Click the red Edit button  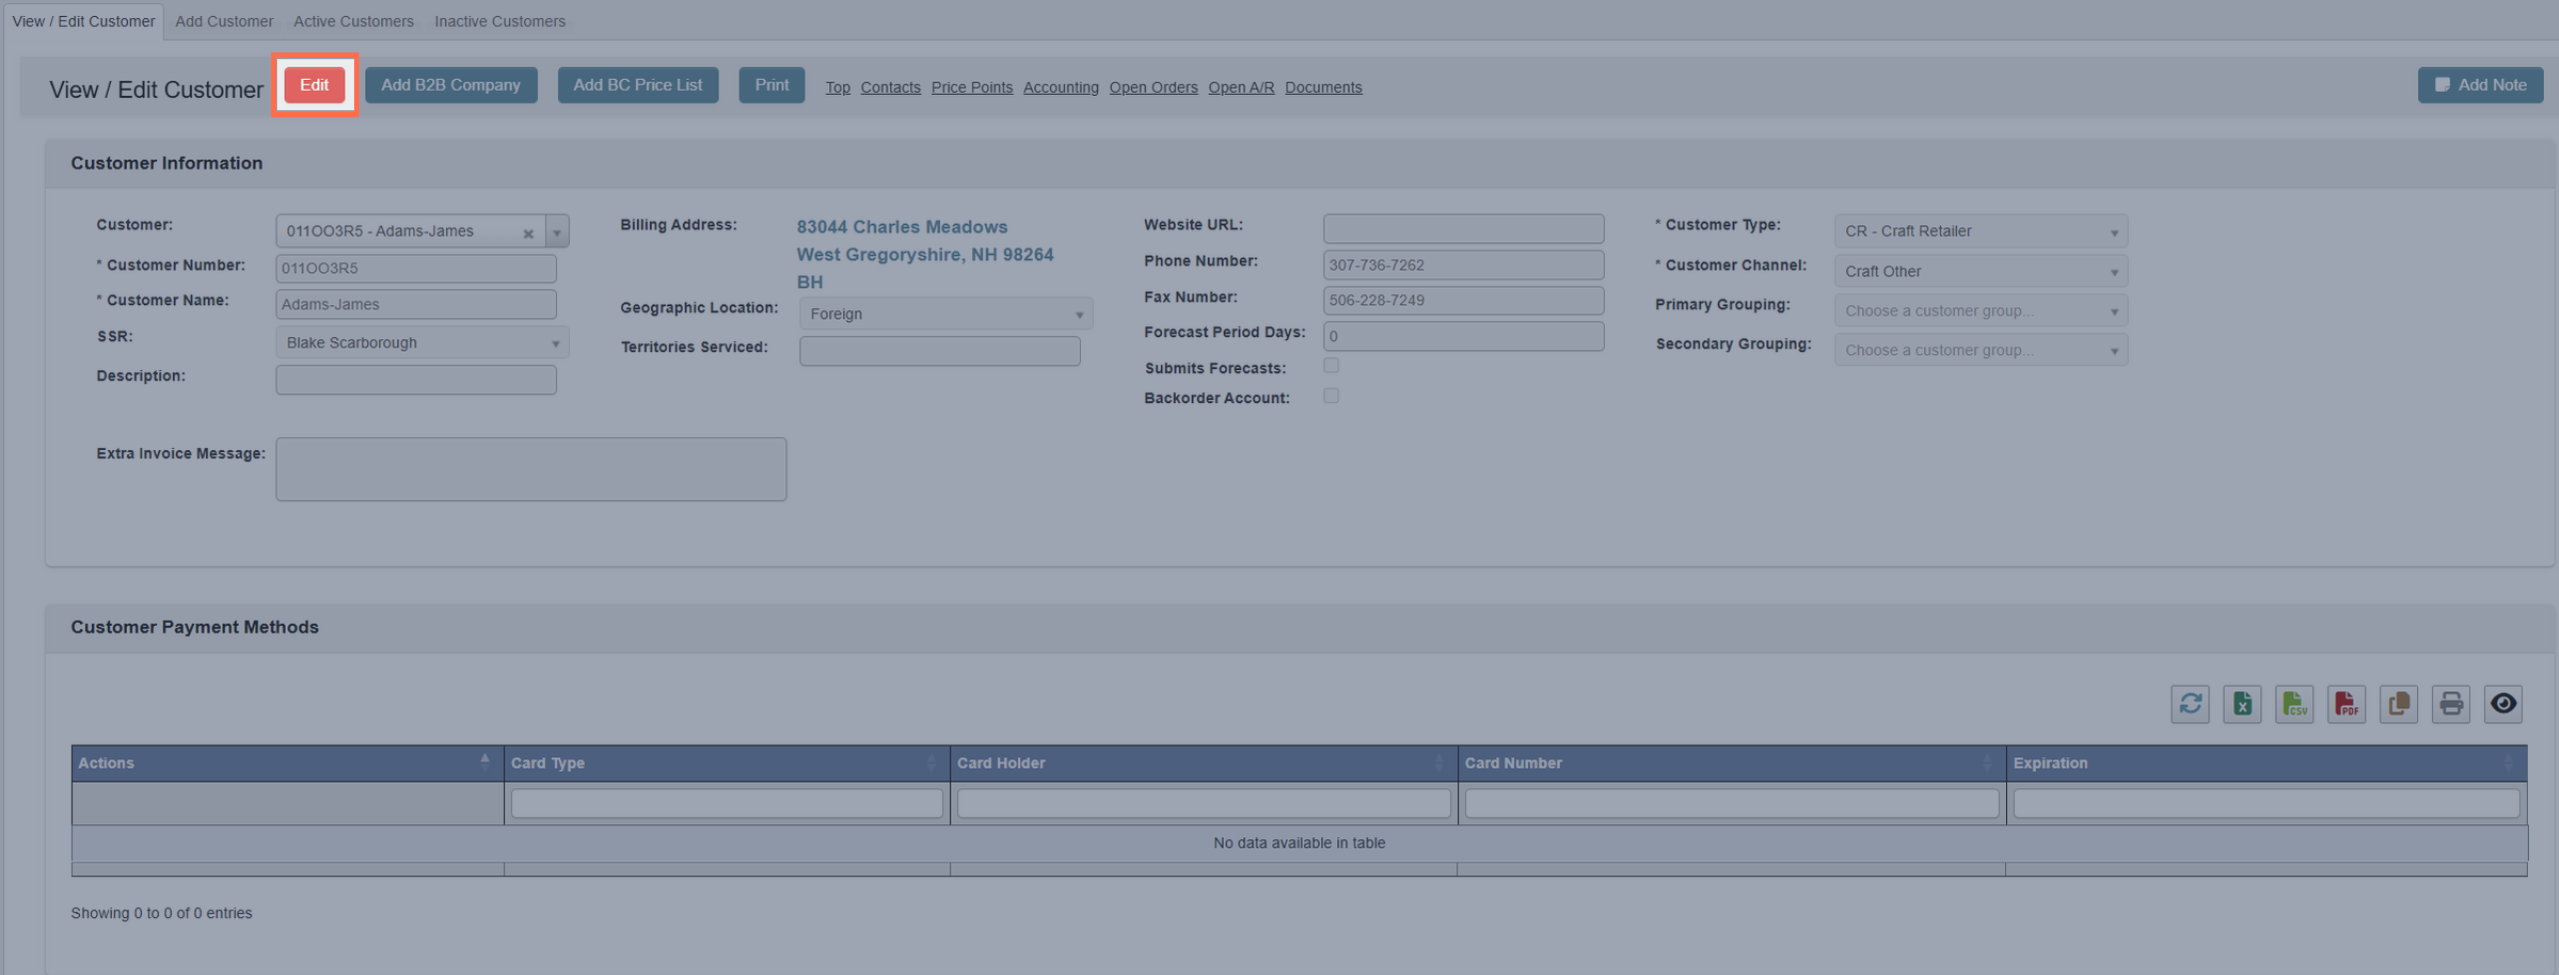click(x=314, y=85)
